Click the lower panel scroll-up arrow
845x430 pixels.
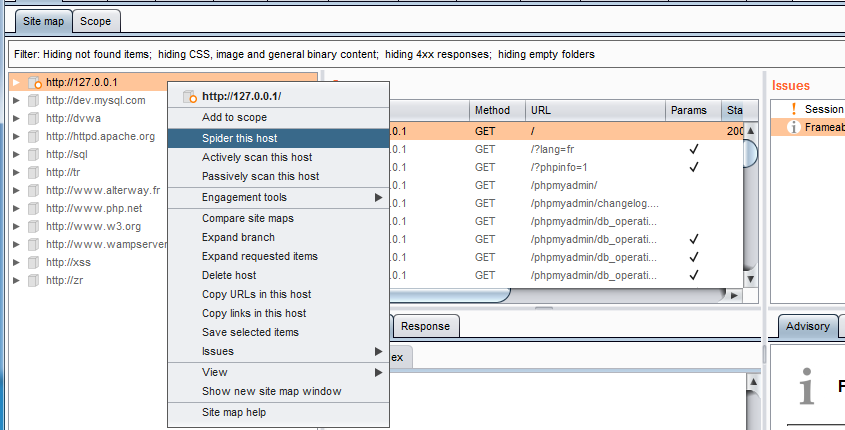pyautogui.click(x=753, y=383)
